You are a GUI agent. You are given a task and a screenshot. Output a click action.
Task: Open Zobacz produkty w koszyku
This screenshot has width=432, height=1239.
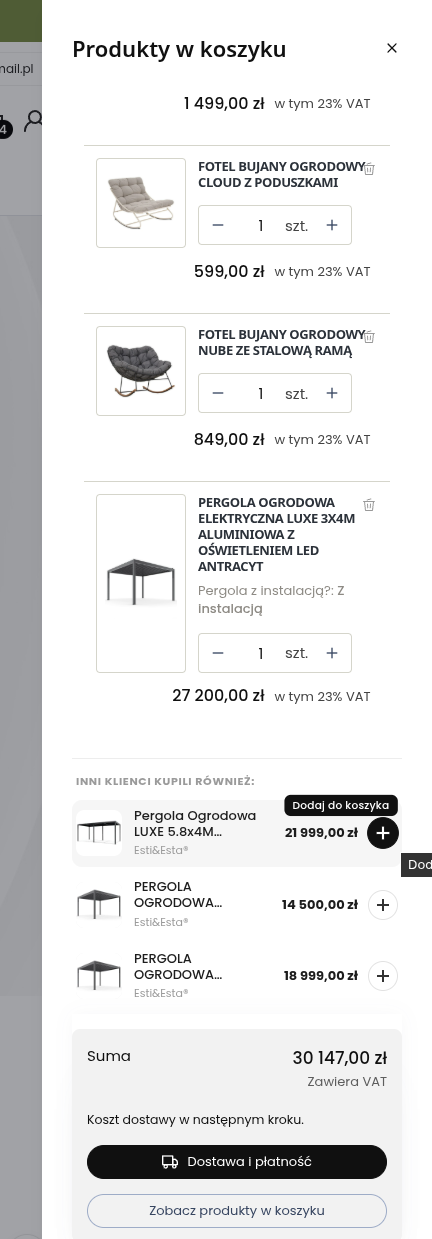[237, 1210]
